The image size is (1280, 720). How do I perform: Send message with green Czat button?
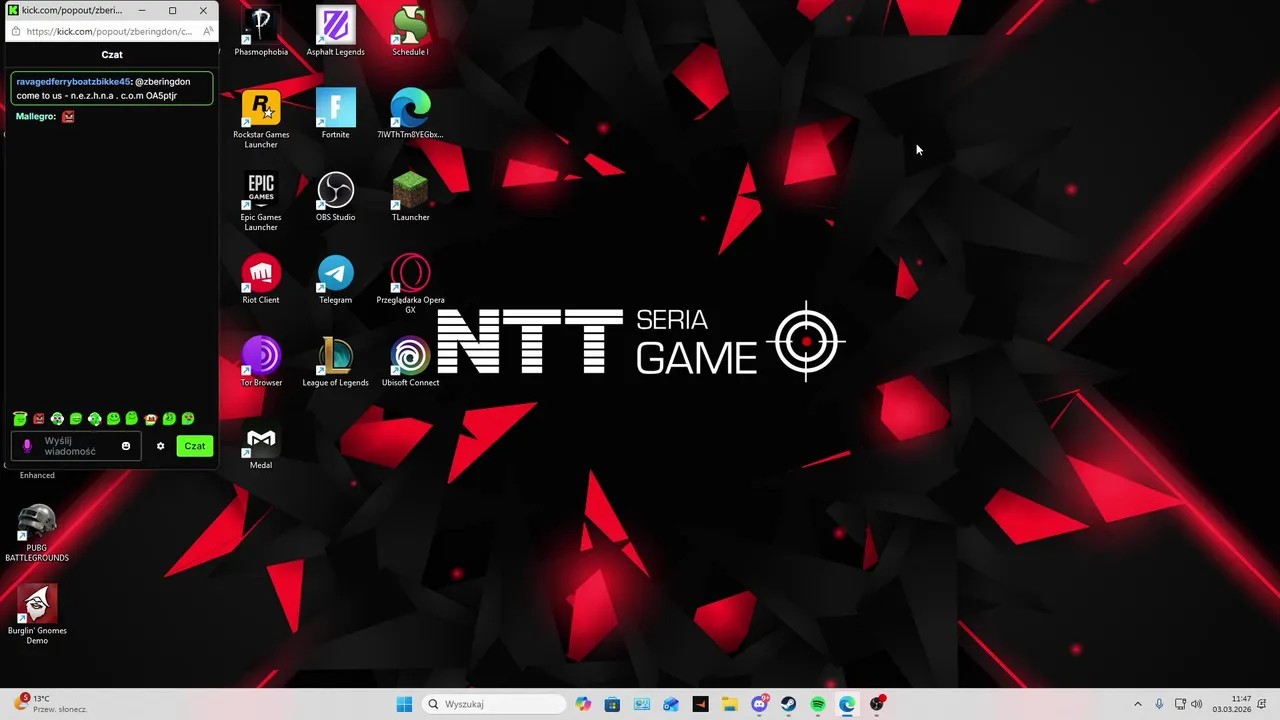(x=195, y=446)
